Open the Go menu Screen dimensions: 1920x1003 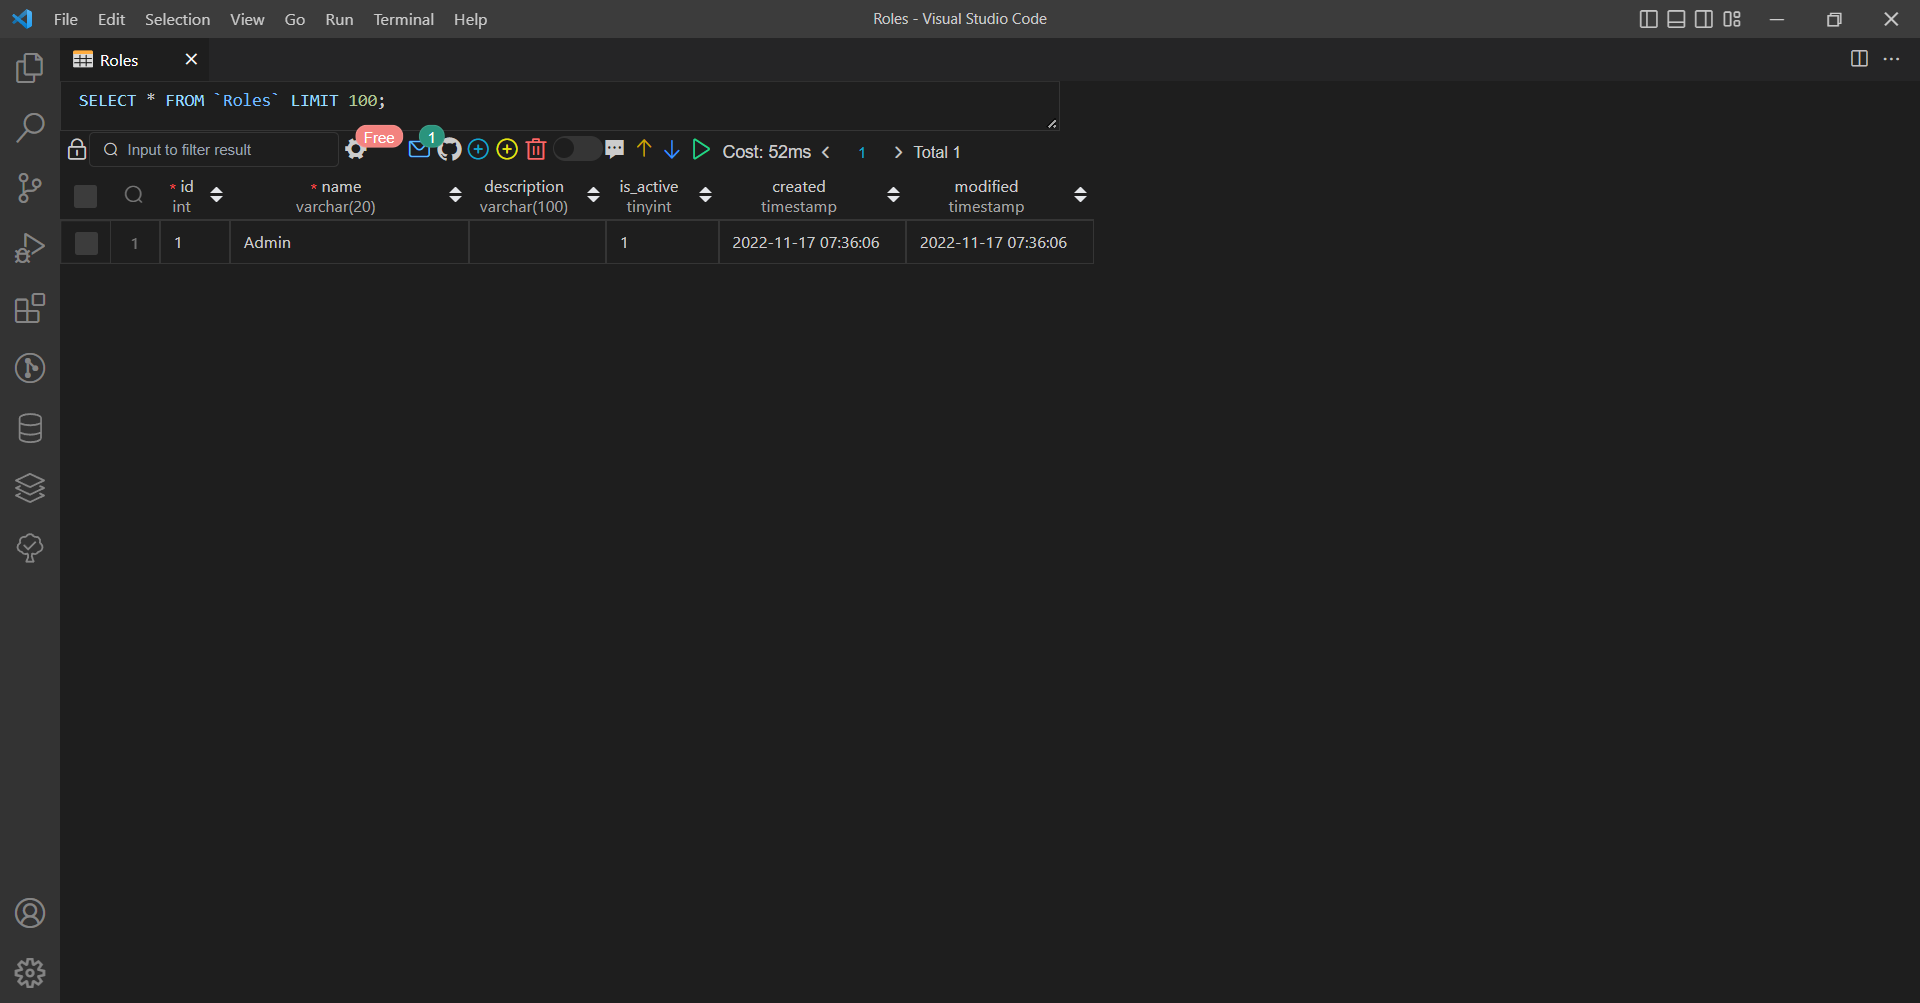[x=295, y=19]
